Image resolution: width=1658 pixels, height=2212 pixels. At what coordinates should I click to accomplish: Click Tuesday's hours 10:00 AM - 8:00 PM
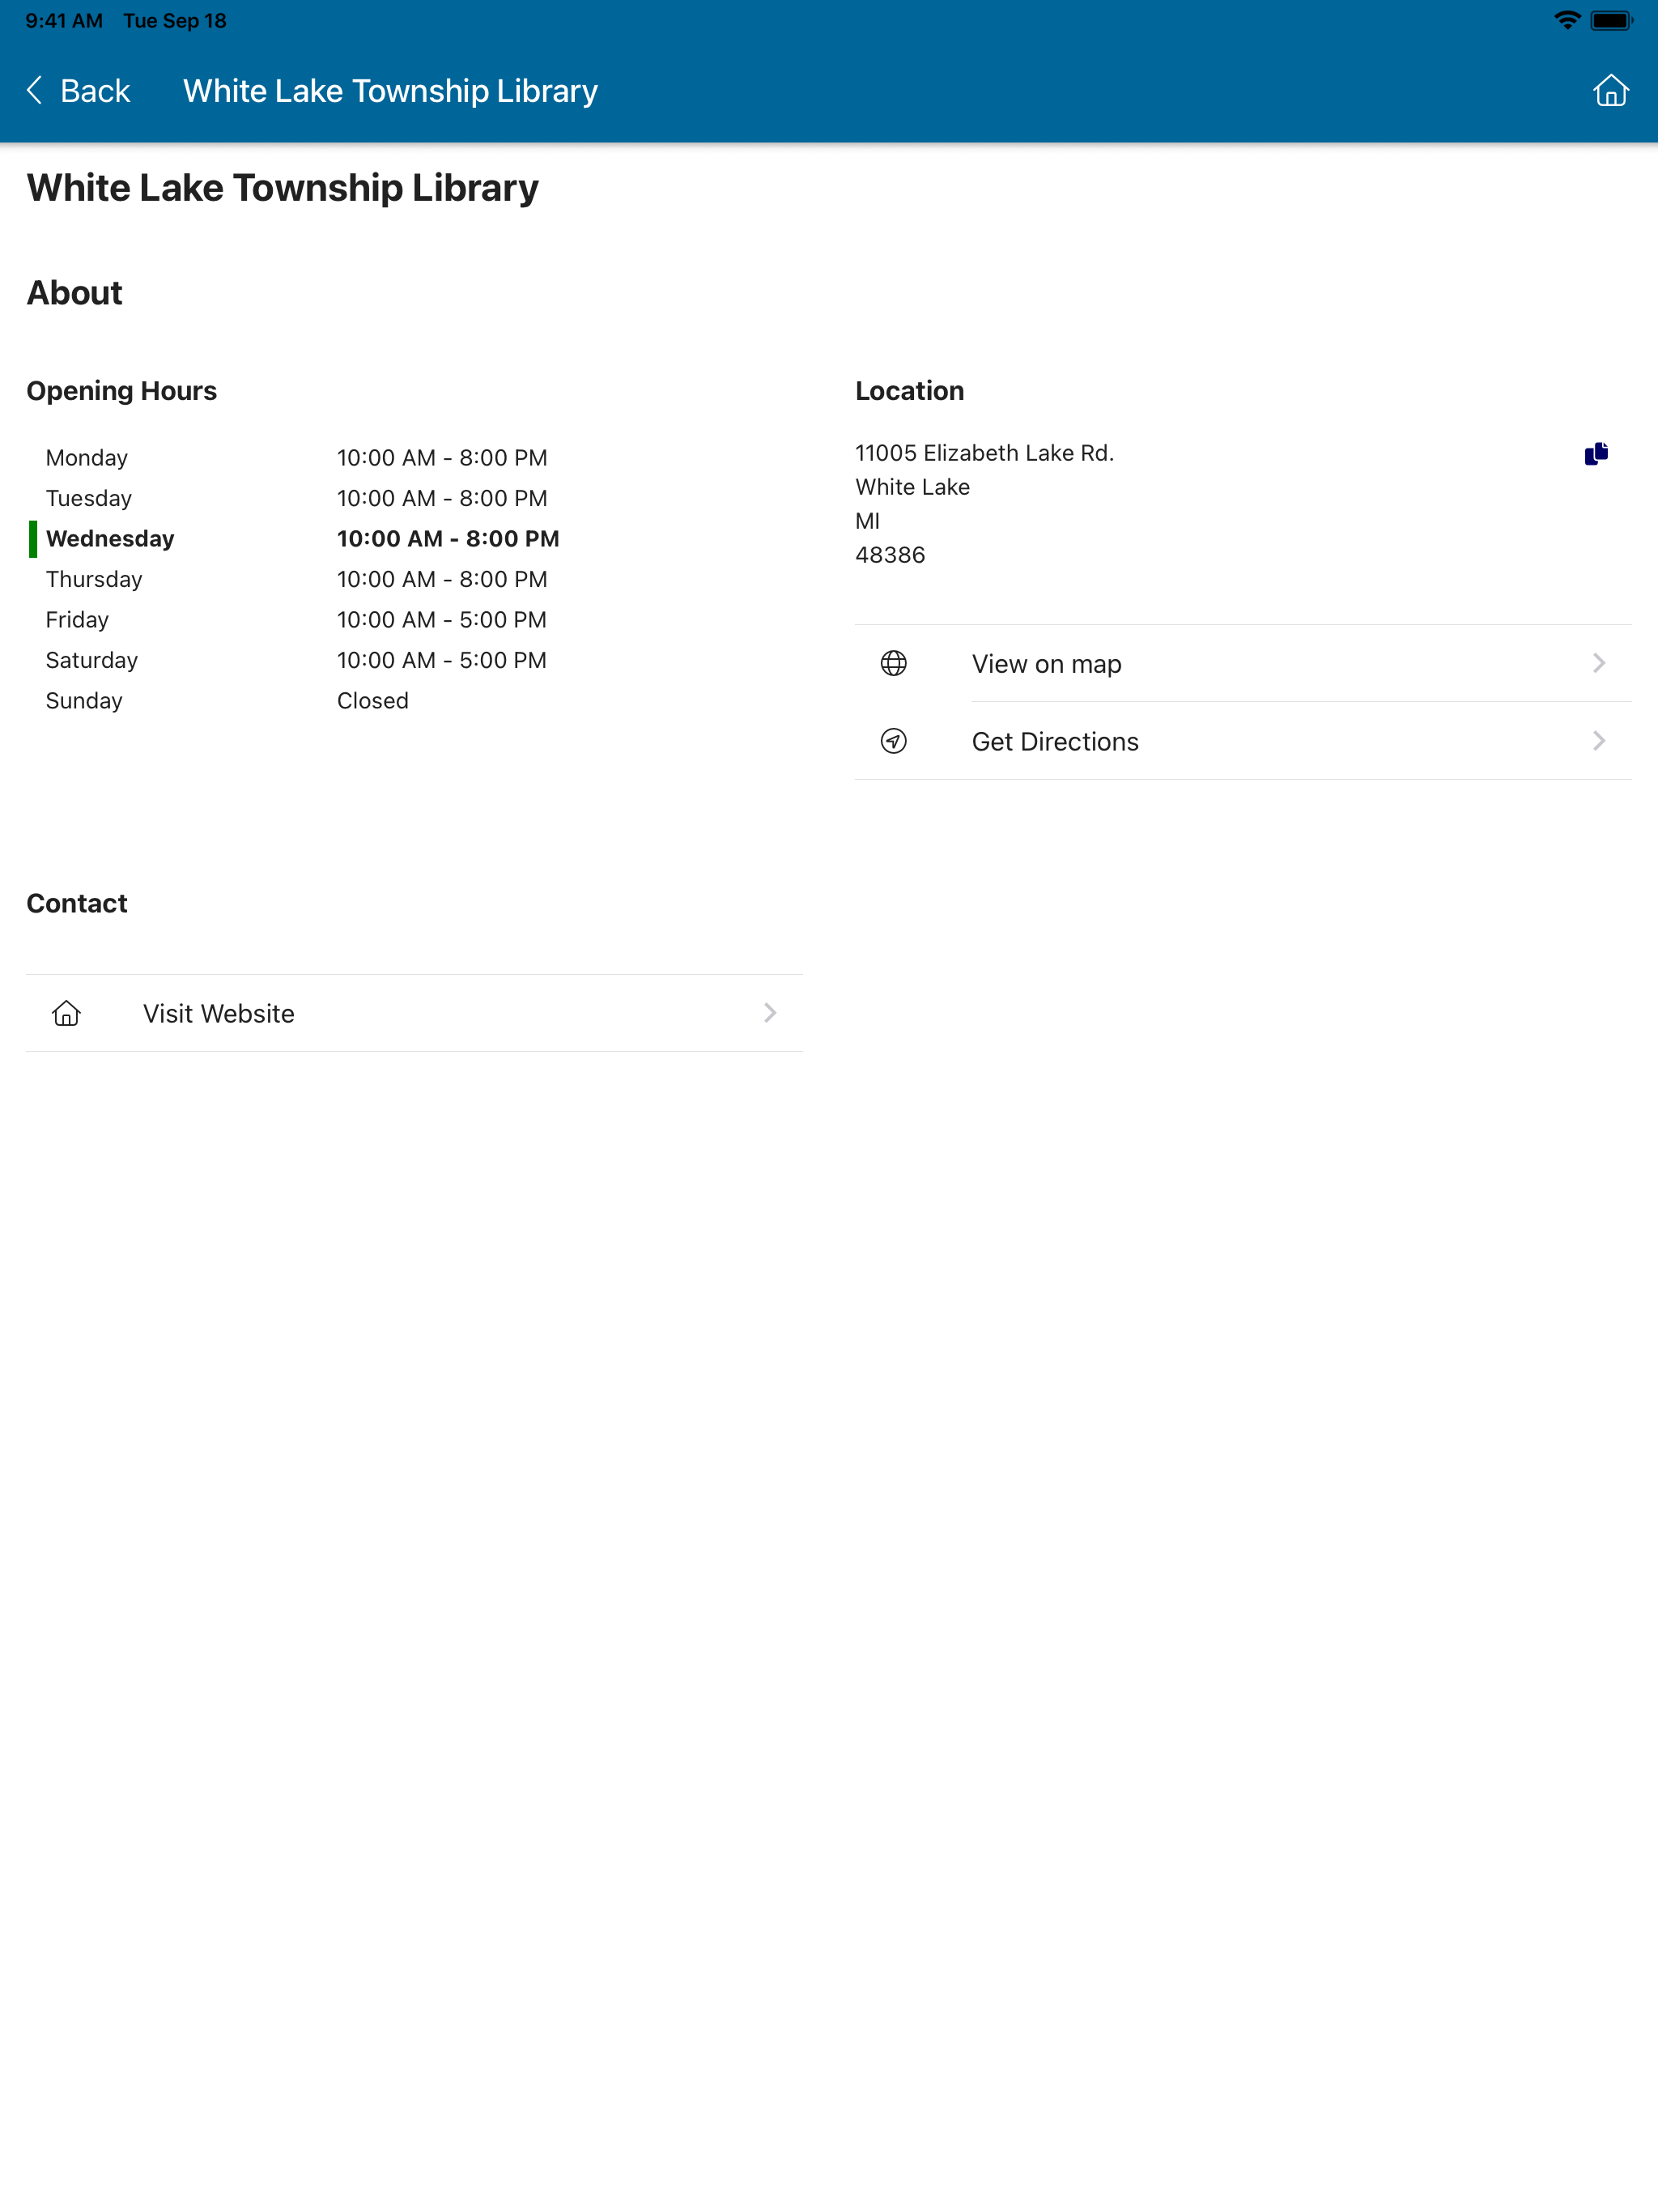(442, 498)
